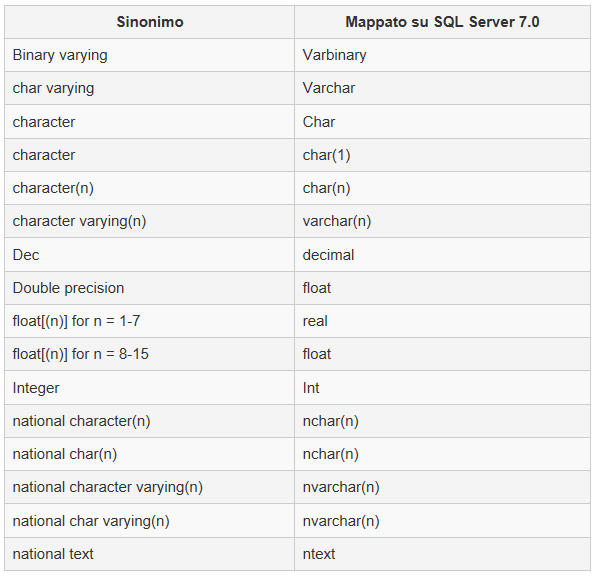Click the Integer cell

tap(150, 388)
